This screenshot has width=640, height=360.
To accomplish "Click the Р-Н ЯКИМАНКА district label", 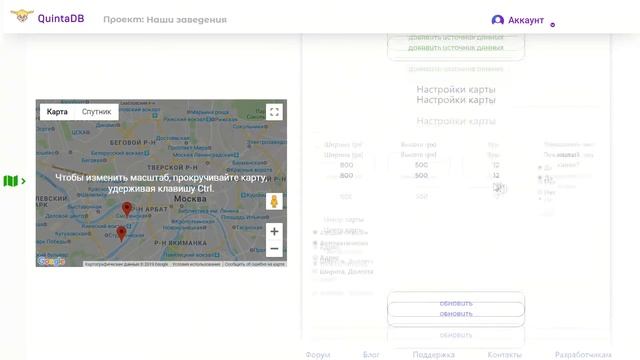I will (x=180, y=243).
